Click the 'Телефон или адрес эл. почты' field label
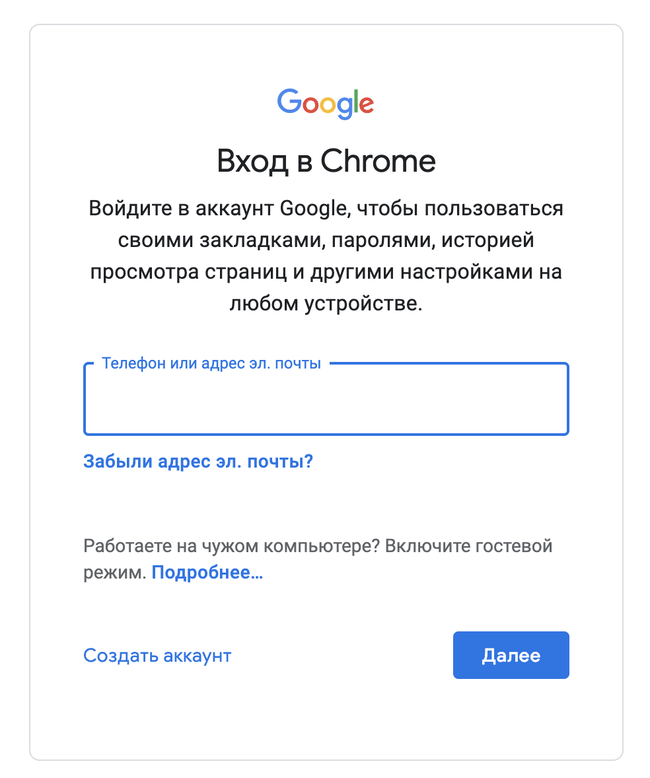This screenshot has width=650, height=778. (x=211, y=364)
